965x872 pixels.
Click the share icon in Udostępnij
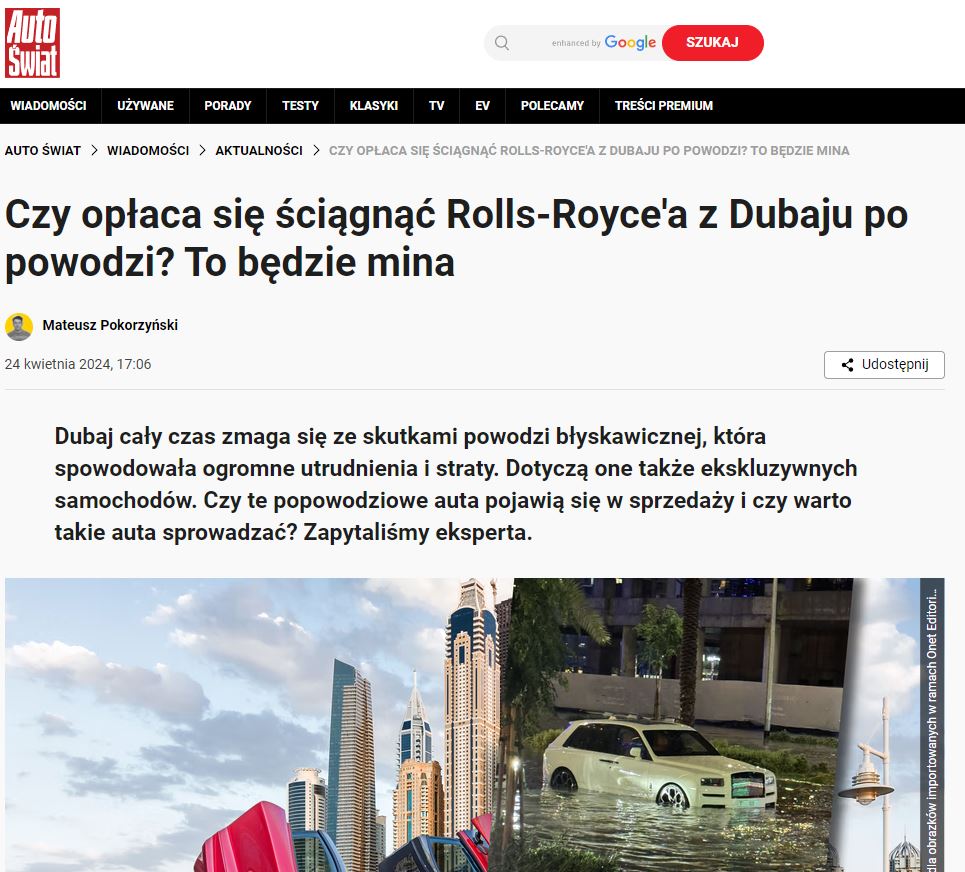click(847, 365)
